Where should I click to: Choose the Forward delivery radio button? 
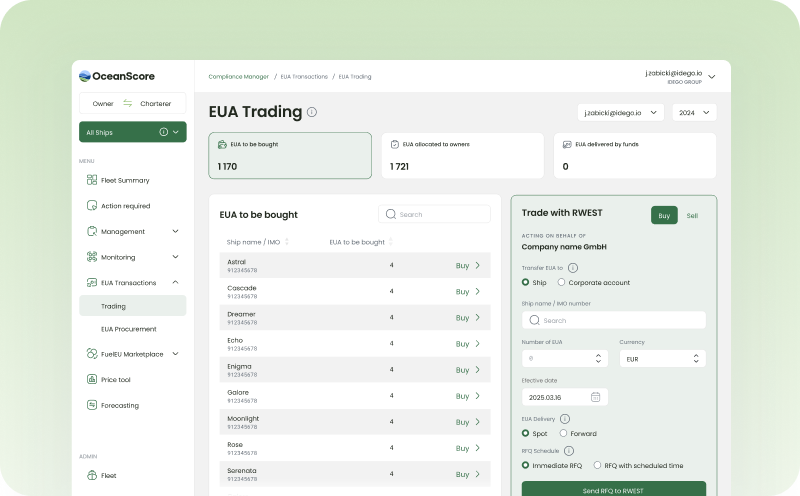click(x=563, y=433)
